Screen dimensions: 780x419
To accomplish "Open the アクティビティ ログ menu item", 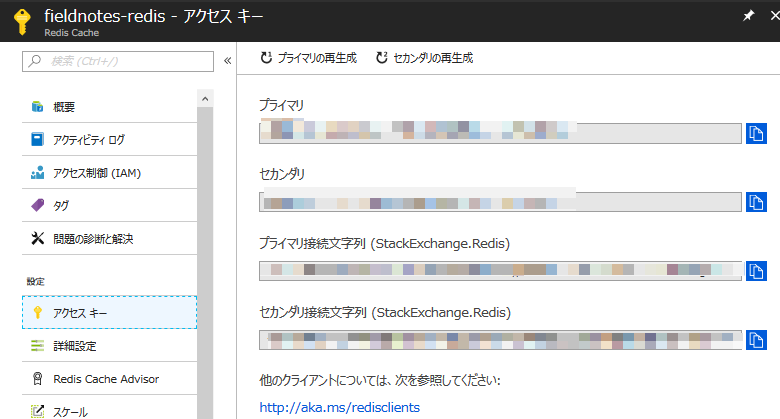I will click(109, 139).
